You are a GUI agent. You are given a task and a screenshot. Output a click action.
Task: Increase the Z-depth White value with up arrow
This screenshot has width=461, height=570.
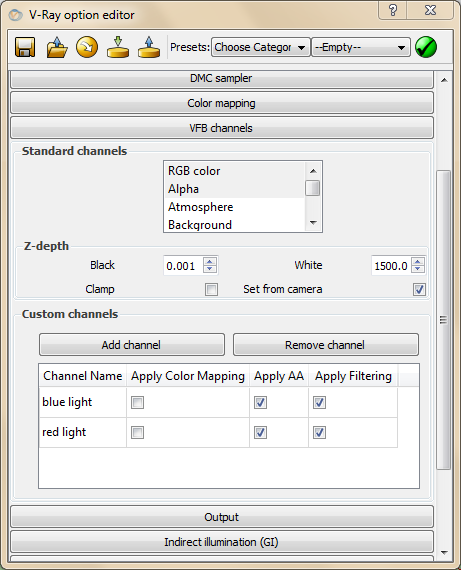tap(418, 261)
